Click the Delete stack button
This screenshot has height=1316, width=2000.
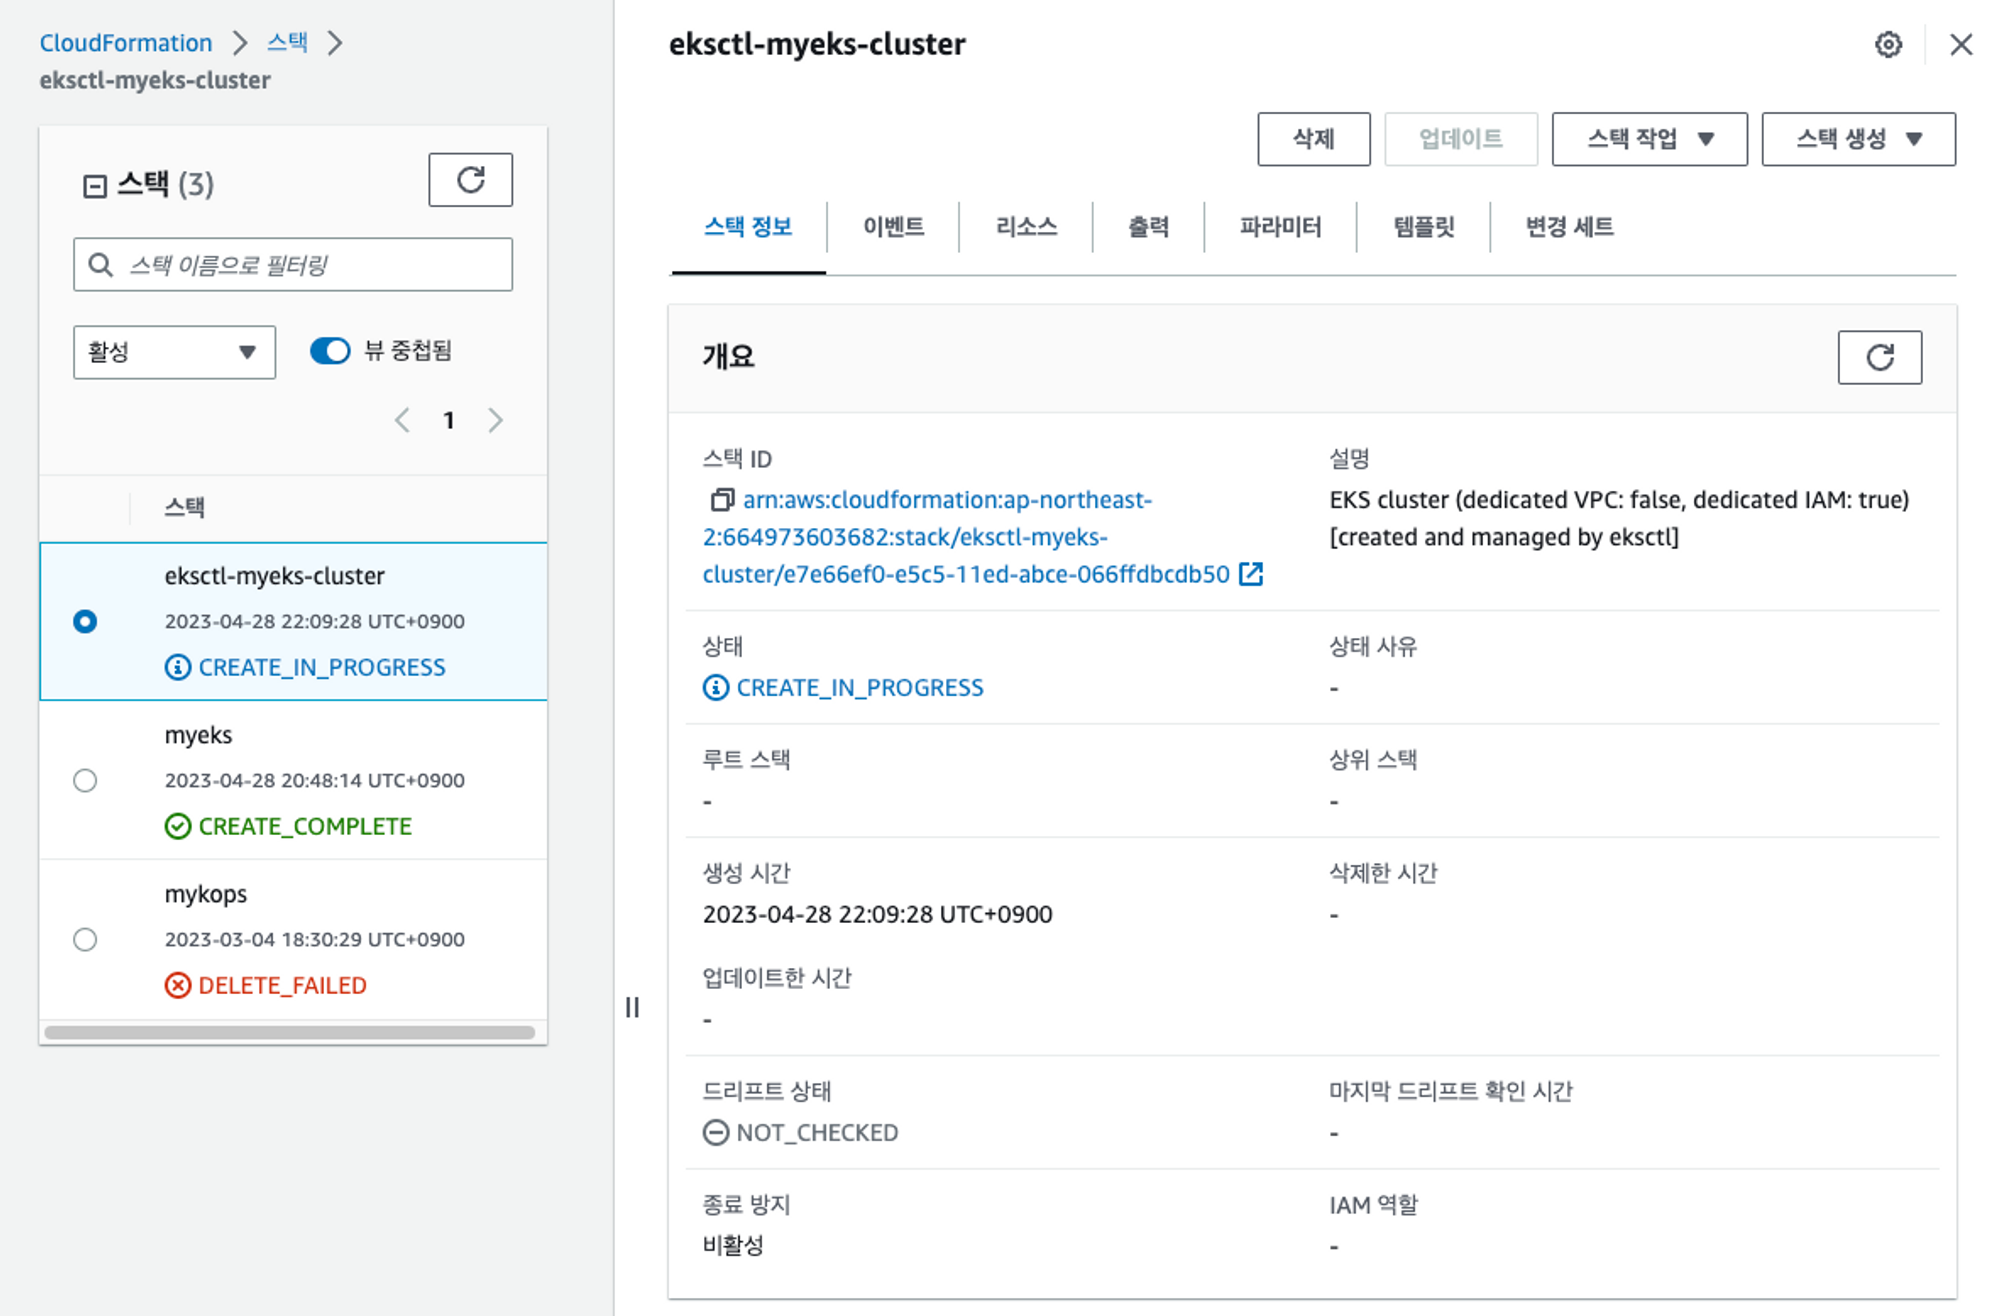tap(1312, 139)
